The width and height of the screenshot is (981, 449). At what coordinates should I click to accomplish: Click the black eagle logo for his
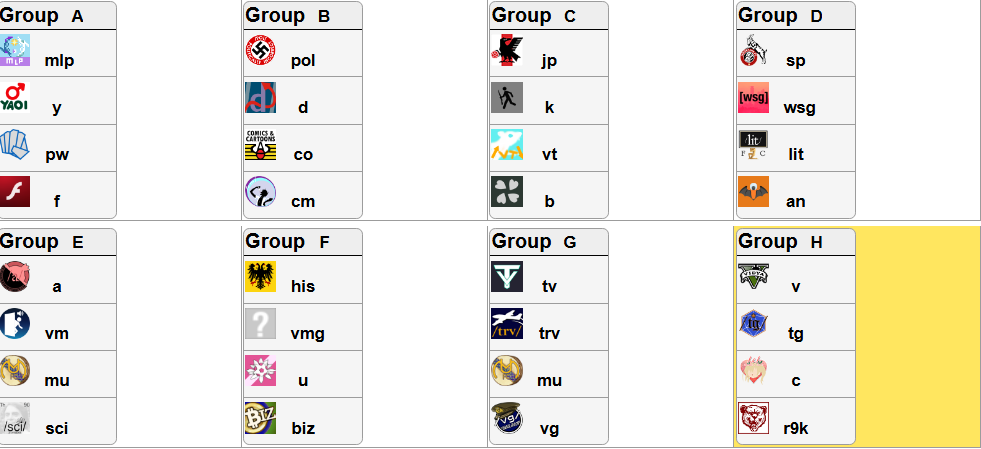click(x=260, y=276)
